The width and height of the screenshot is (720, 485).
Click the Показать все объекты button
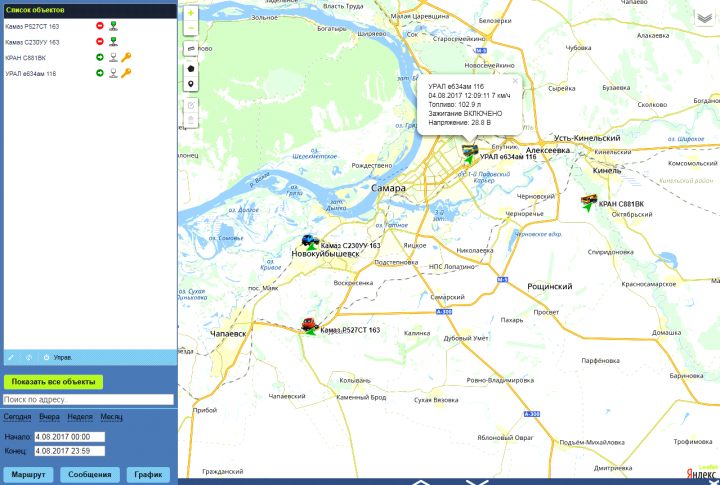coord(53,382)
